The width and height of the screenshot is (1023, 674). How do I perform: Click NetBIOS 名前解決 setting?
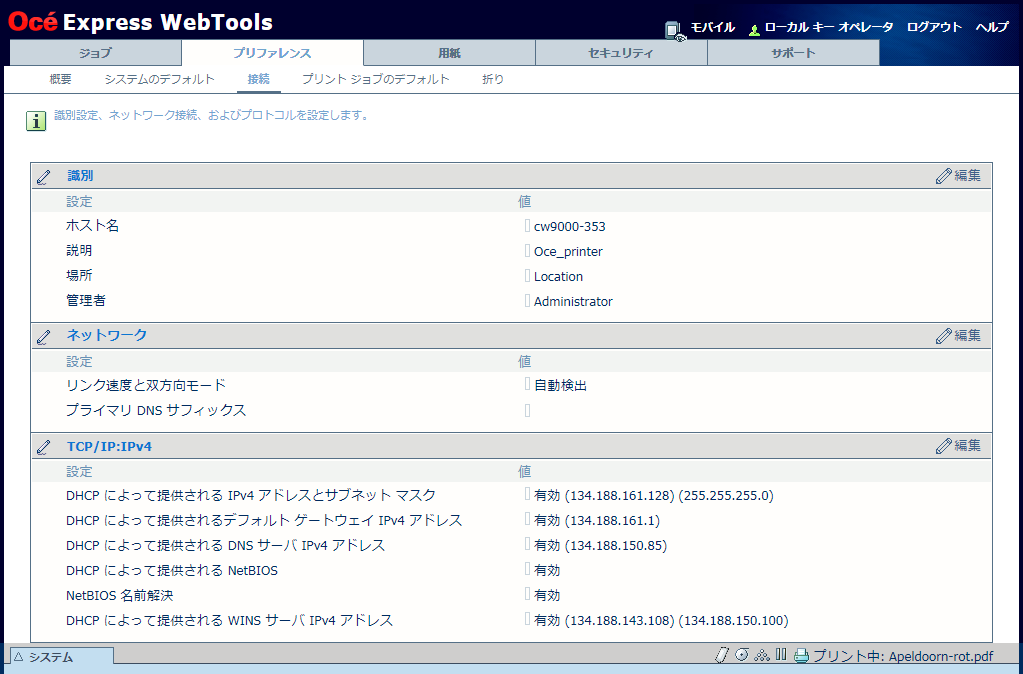tap(119, 595)
